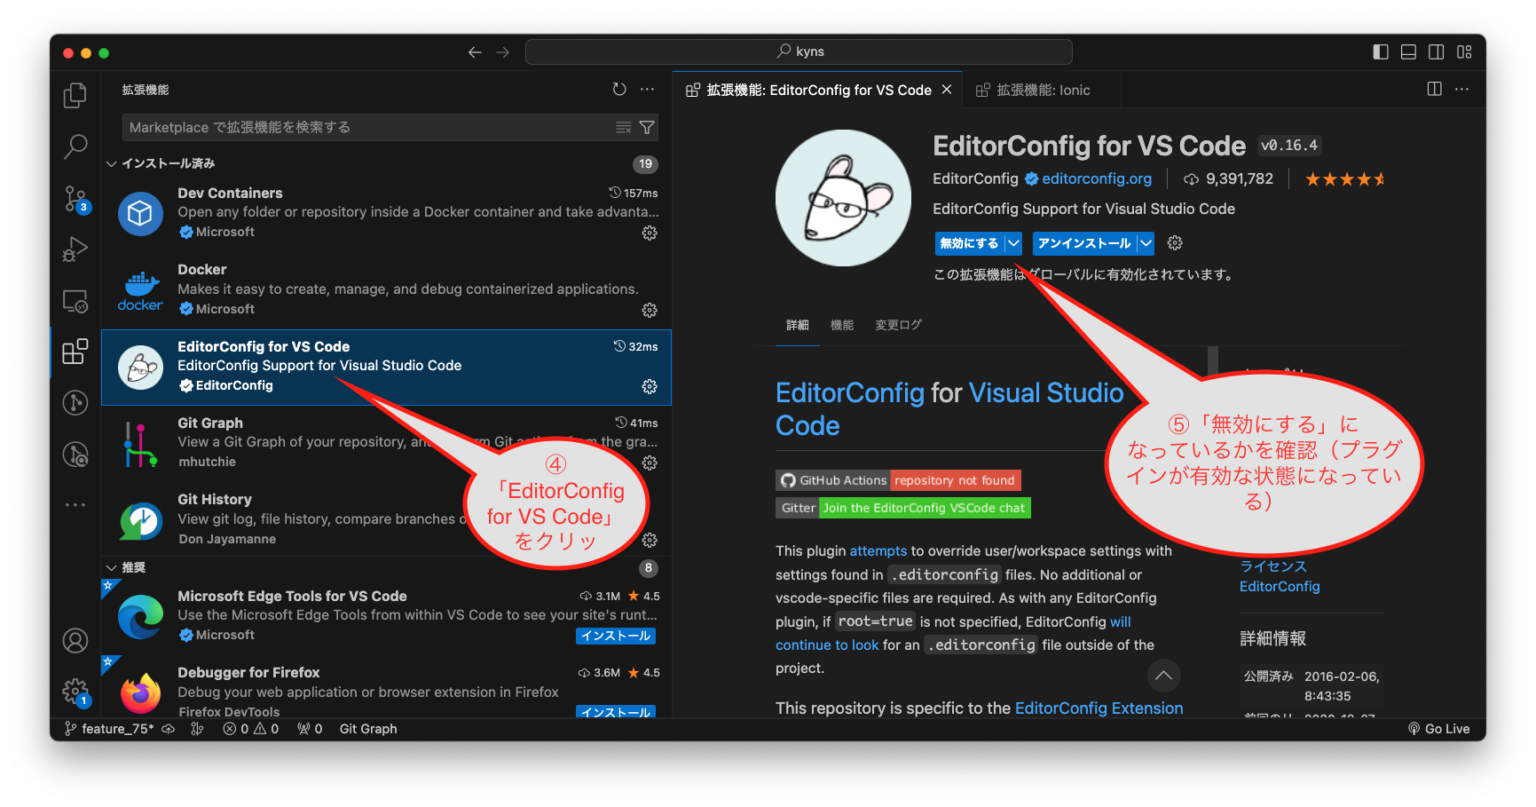This screenshot has width=1536, height=807.
Task: Open errors and warnings count in status bar
Action: (251, 729)
